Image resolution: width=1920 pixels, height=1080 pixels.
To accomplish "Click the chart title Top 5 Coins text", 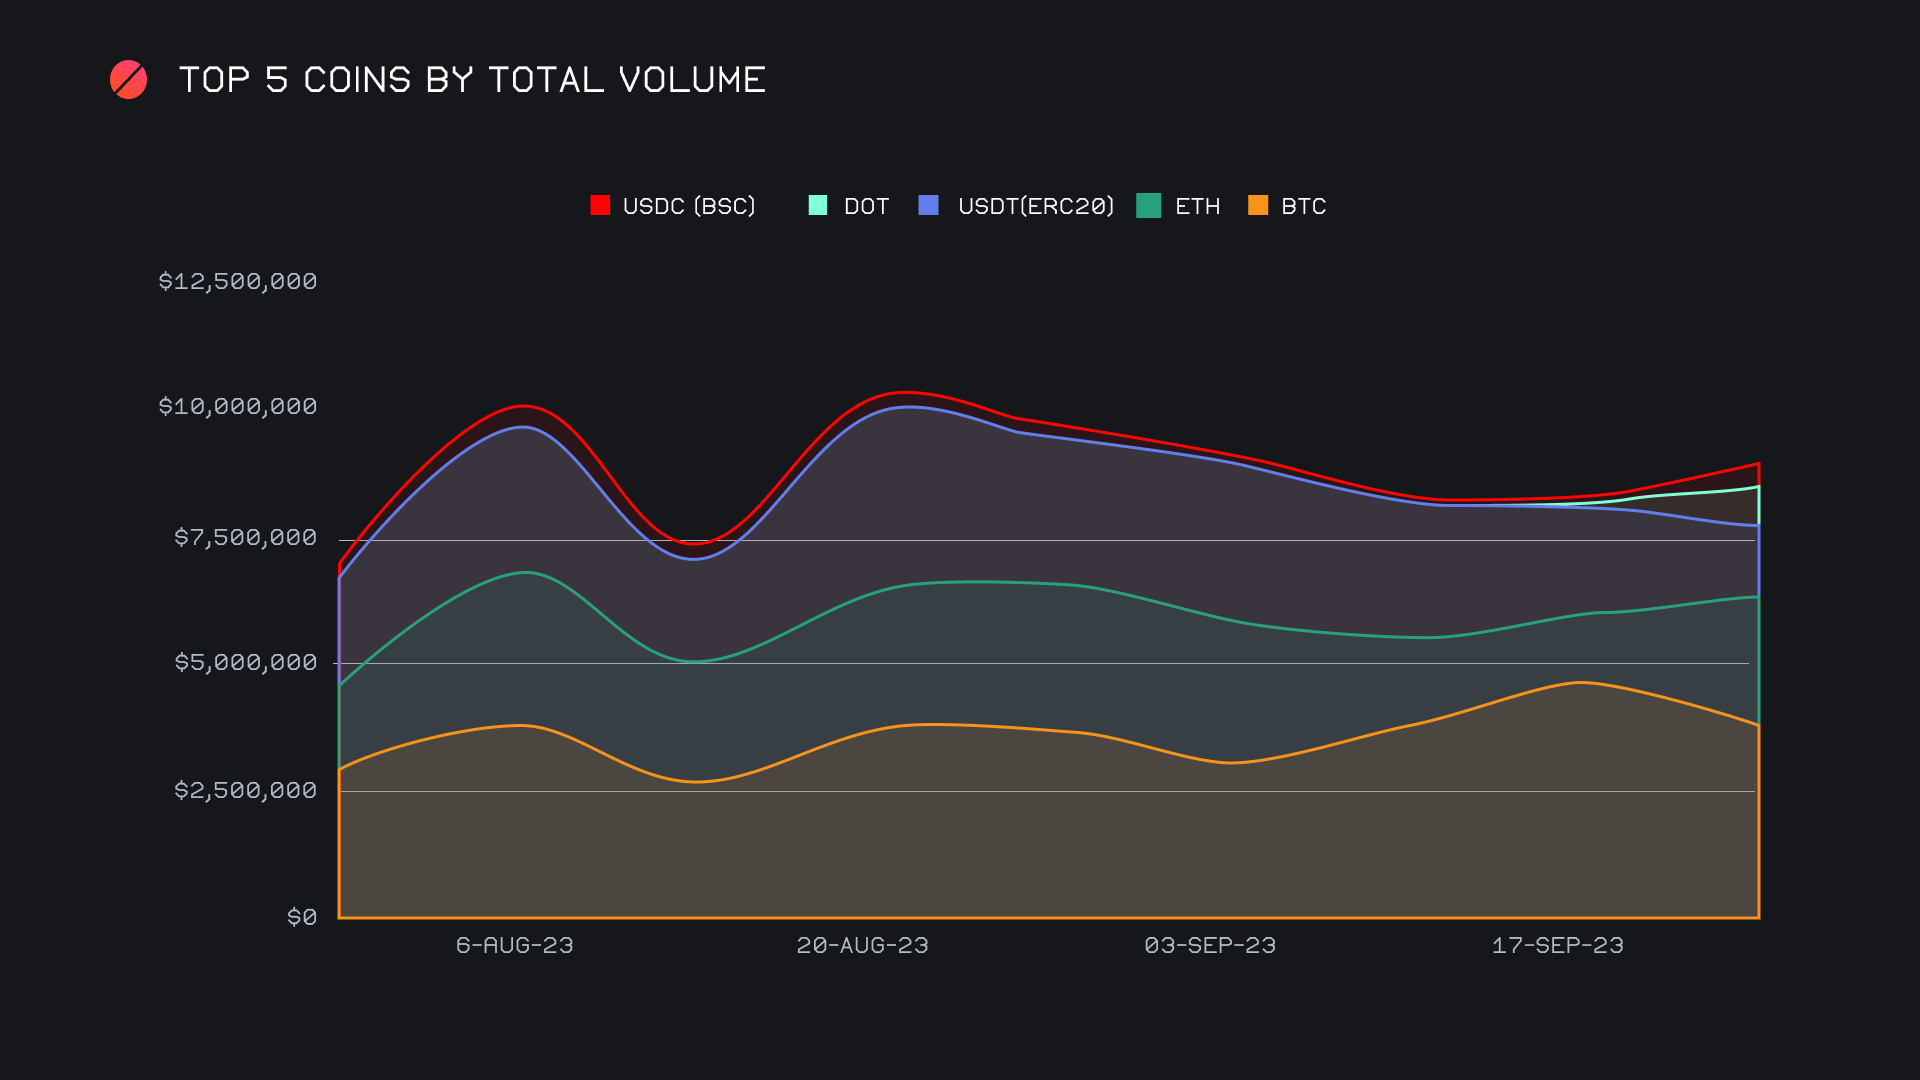I will (472, 80).
